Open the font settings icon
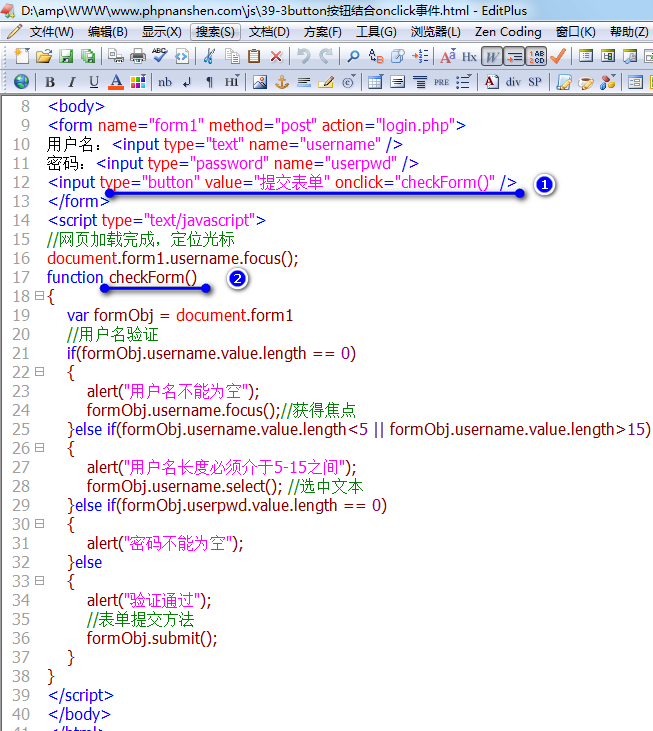This screenshot has height=731, width=653. tap(447, 56)
